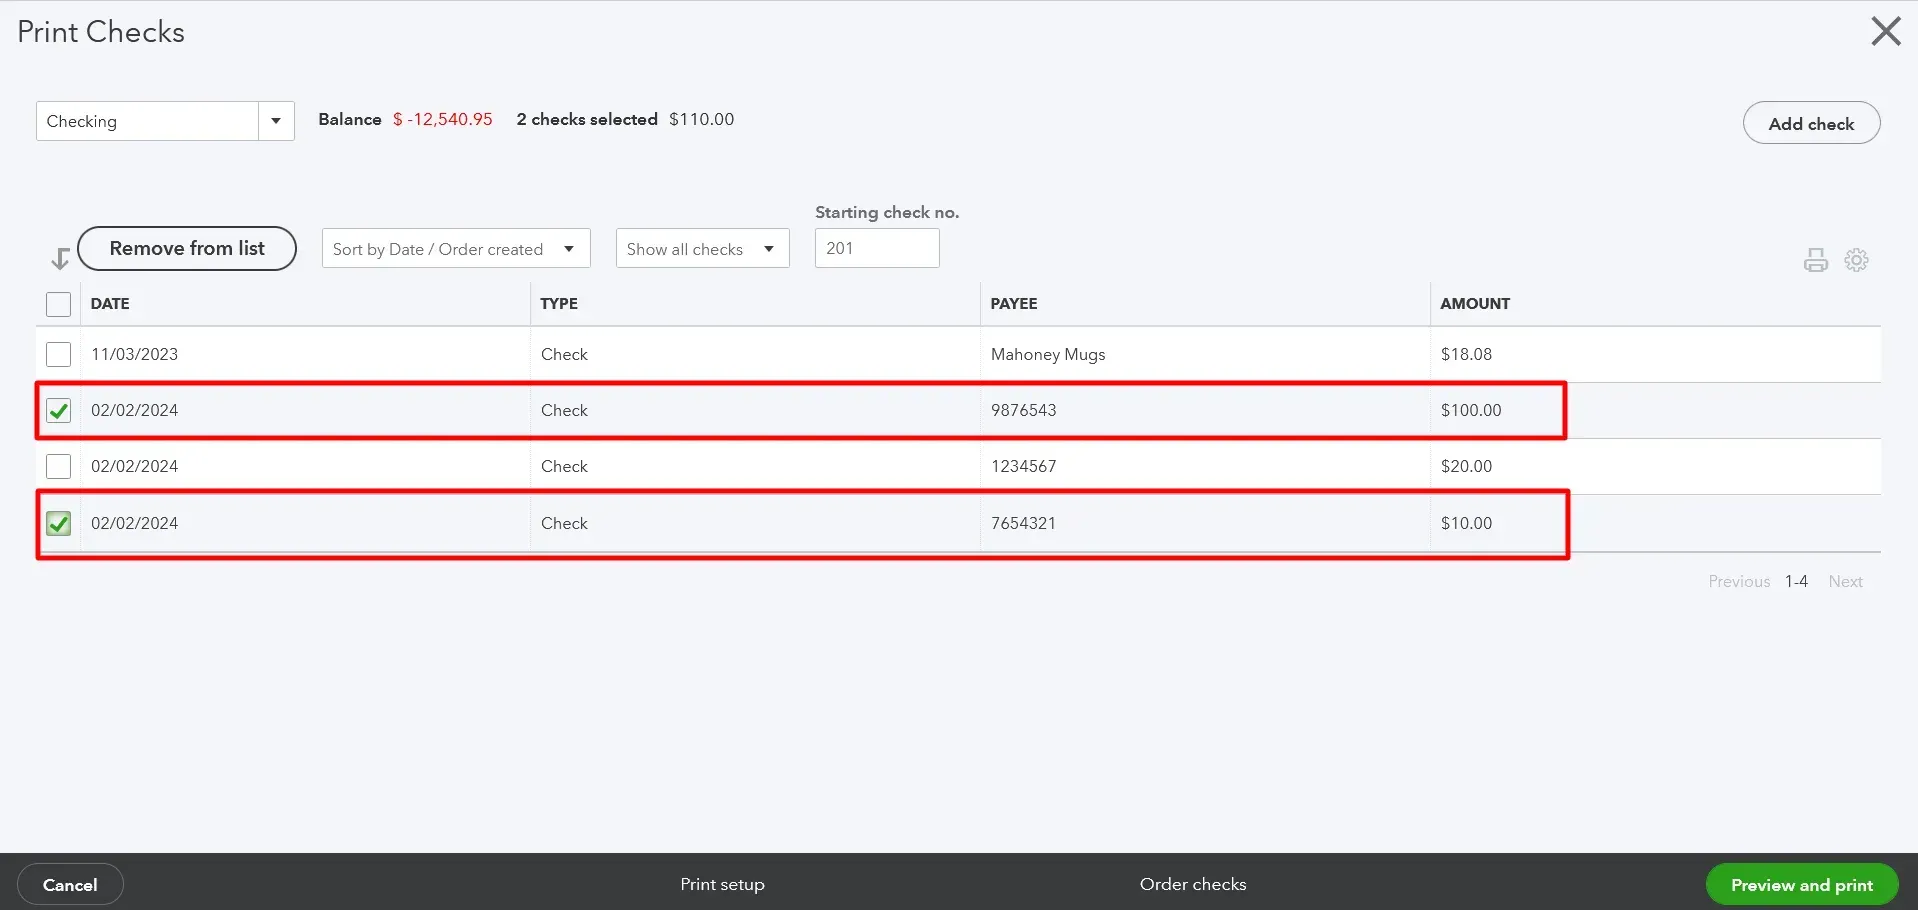Click the 2 checks selected label
The height and width of the screenshot is (910, 1918).
tap(587, 119)
